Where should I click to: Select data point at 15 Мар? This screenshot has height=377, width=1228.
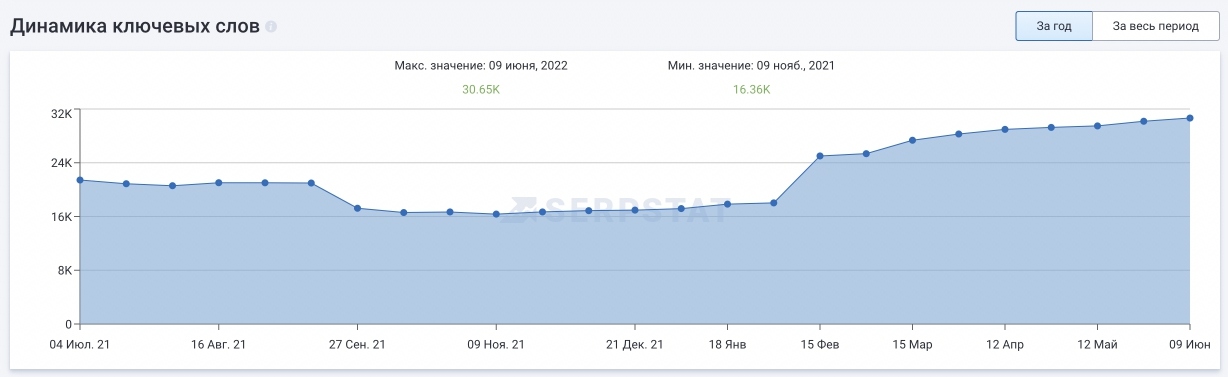pos(912,140)
